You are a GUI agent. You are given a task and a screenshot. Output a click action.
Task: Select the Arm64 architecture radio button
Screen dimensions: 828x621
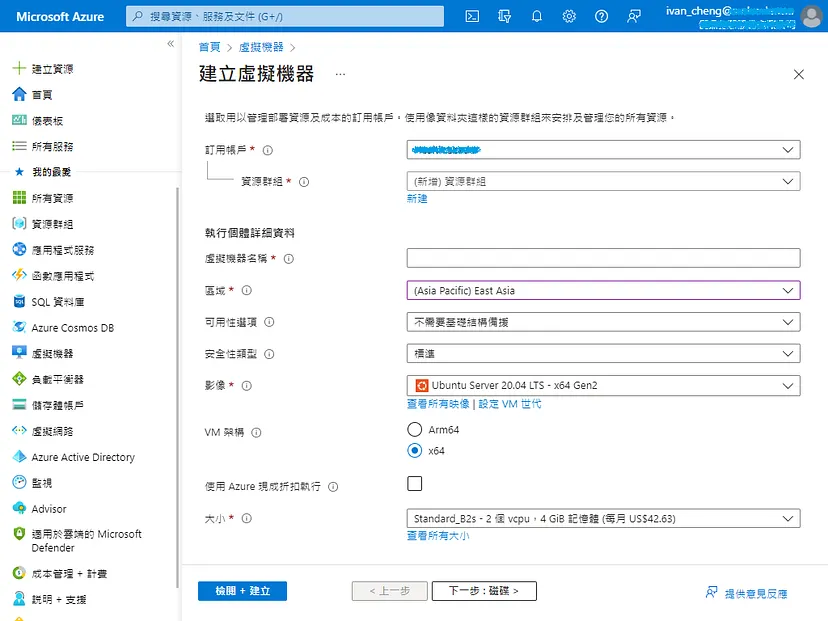pos(415,429)
